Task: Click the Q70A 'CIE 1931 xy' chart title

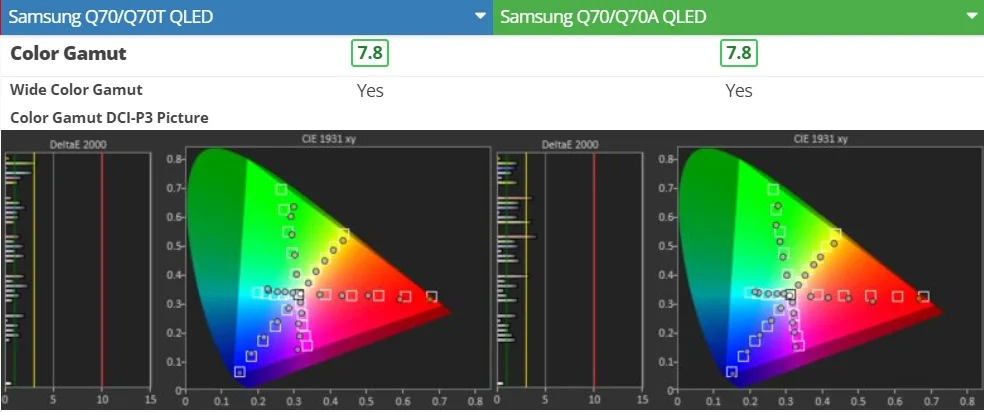Action: point(821,139)
